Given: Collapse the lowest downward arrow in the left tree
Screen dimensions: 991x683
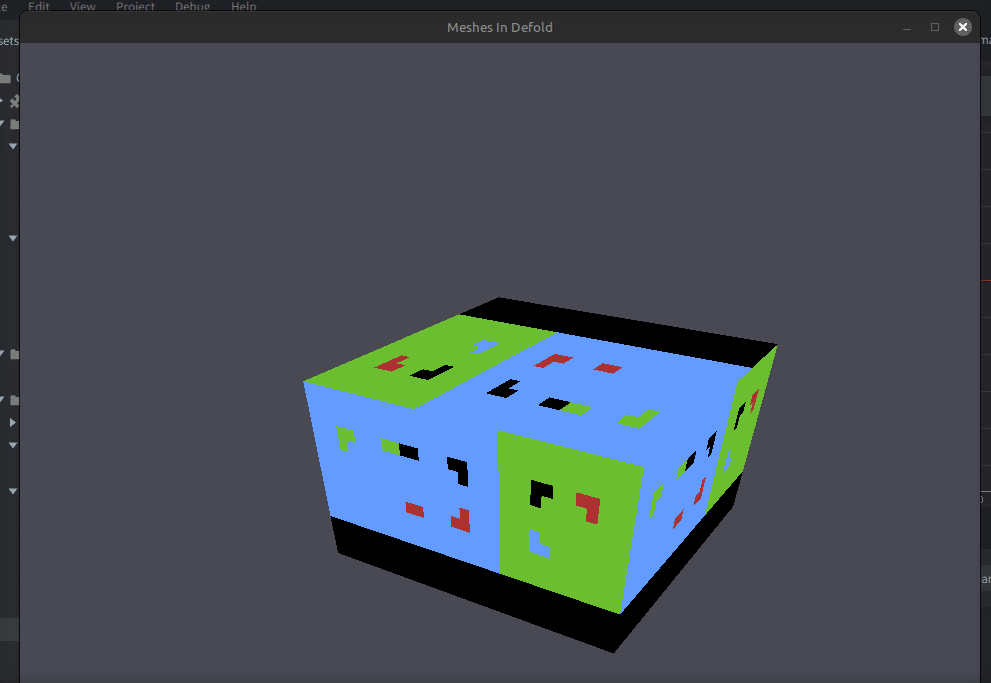Looking at the screenshot, I should click(13, 491).
